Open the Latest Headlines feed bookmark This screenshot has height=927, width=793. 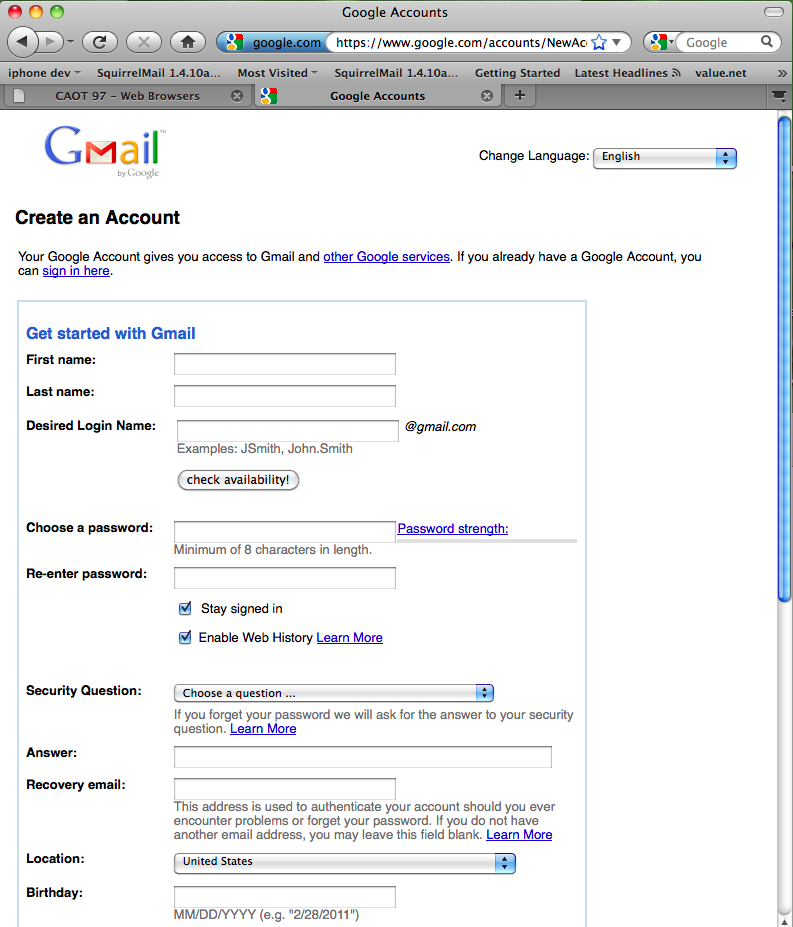coord(627,73)
